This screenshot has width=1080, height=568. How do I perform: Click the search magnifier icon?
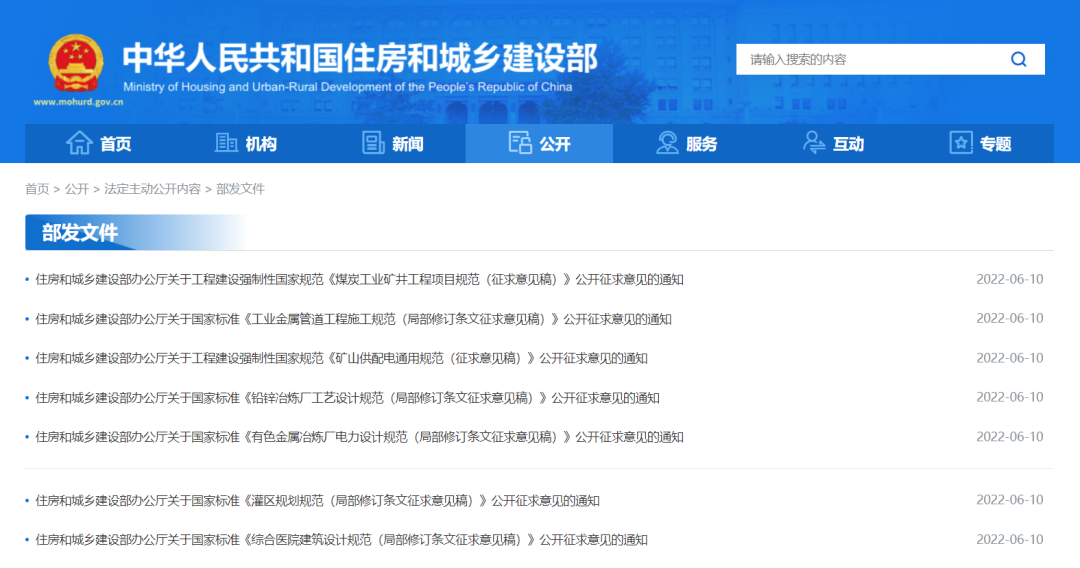pos(1019,59)
